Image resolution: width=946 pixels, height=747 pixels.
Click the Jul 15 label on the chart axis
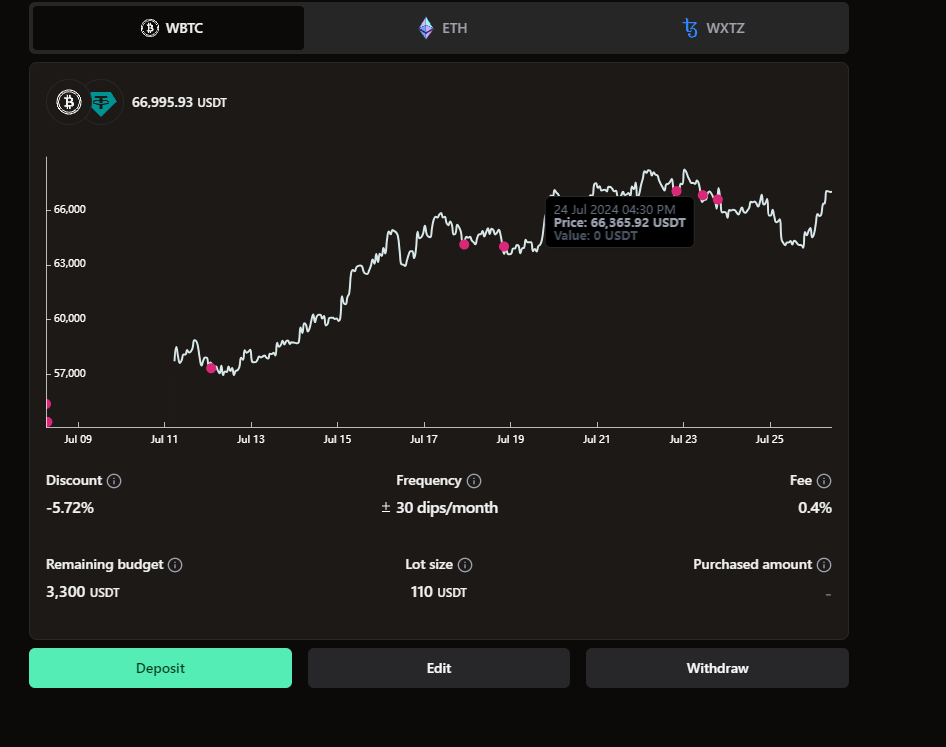coord(337,439)
